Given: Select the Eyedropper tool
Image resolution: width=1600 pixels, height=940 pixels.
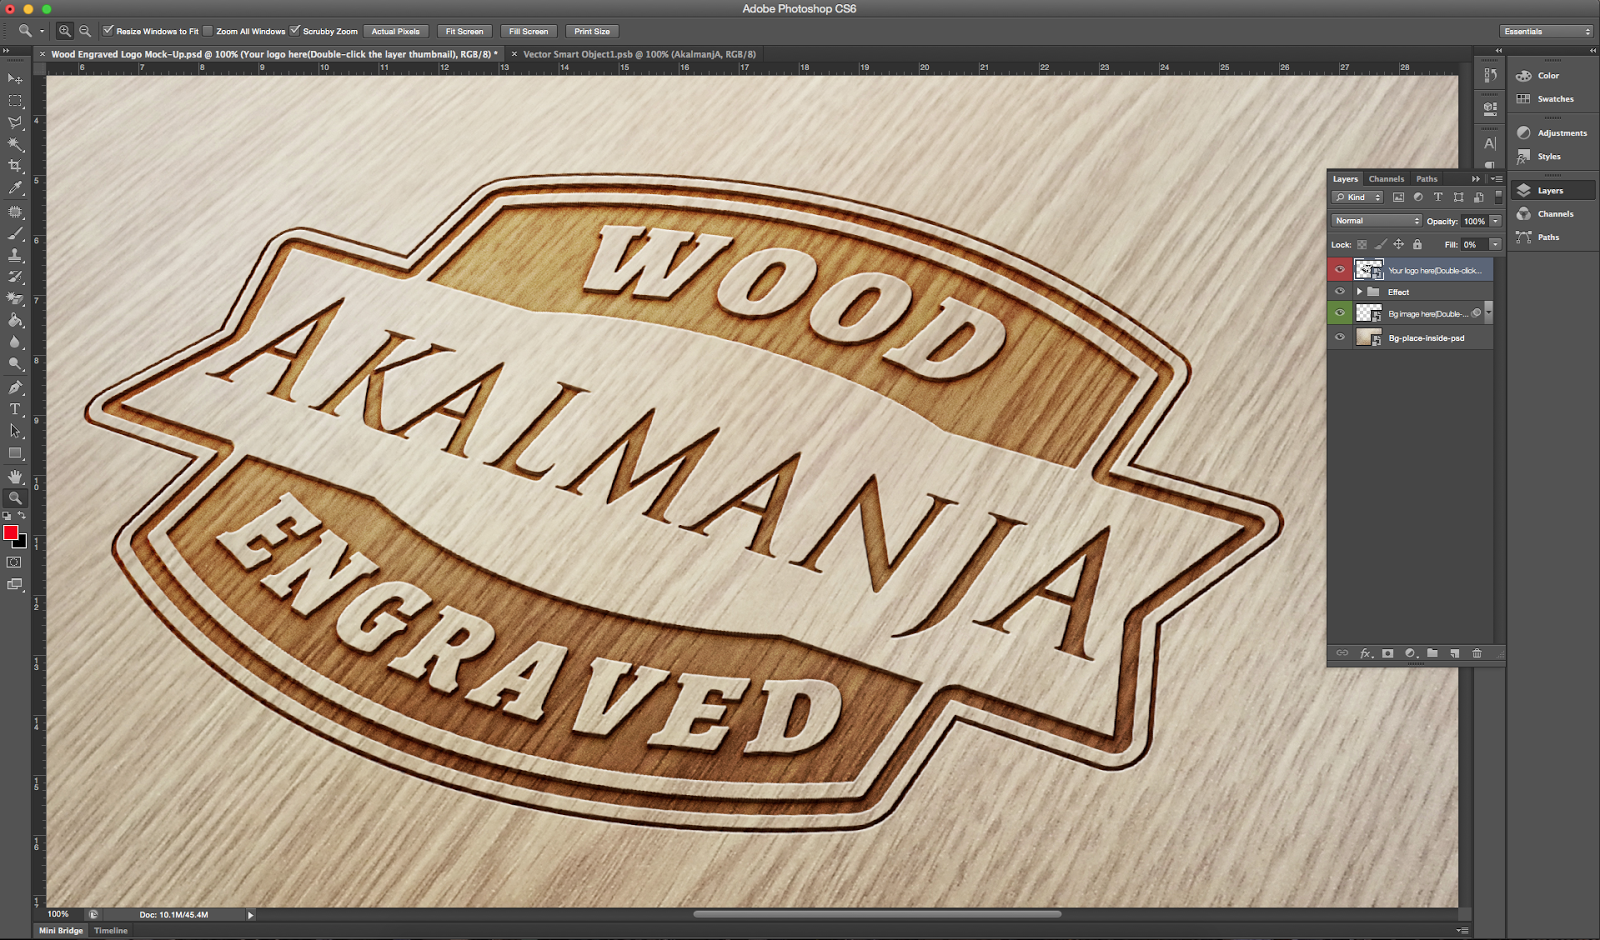Looking at the screenshot, I should (x=15, y=188).
